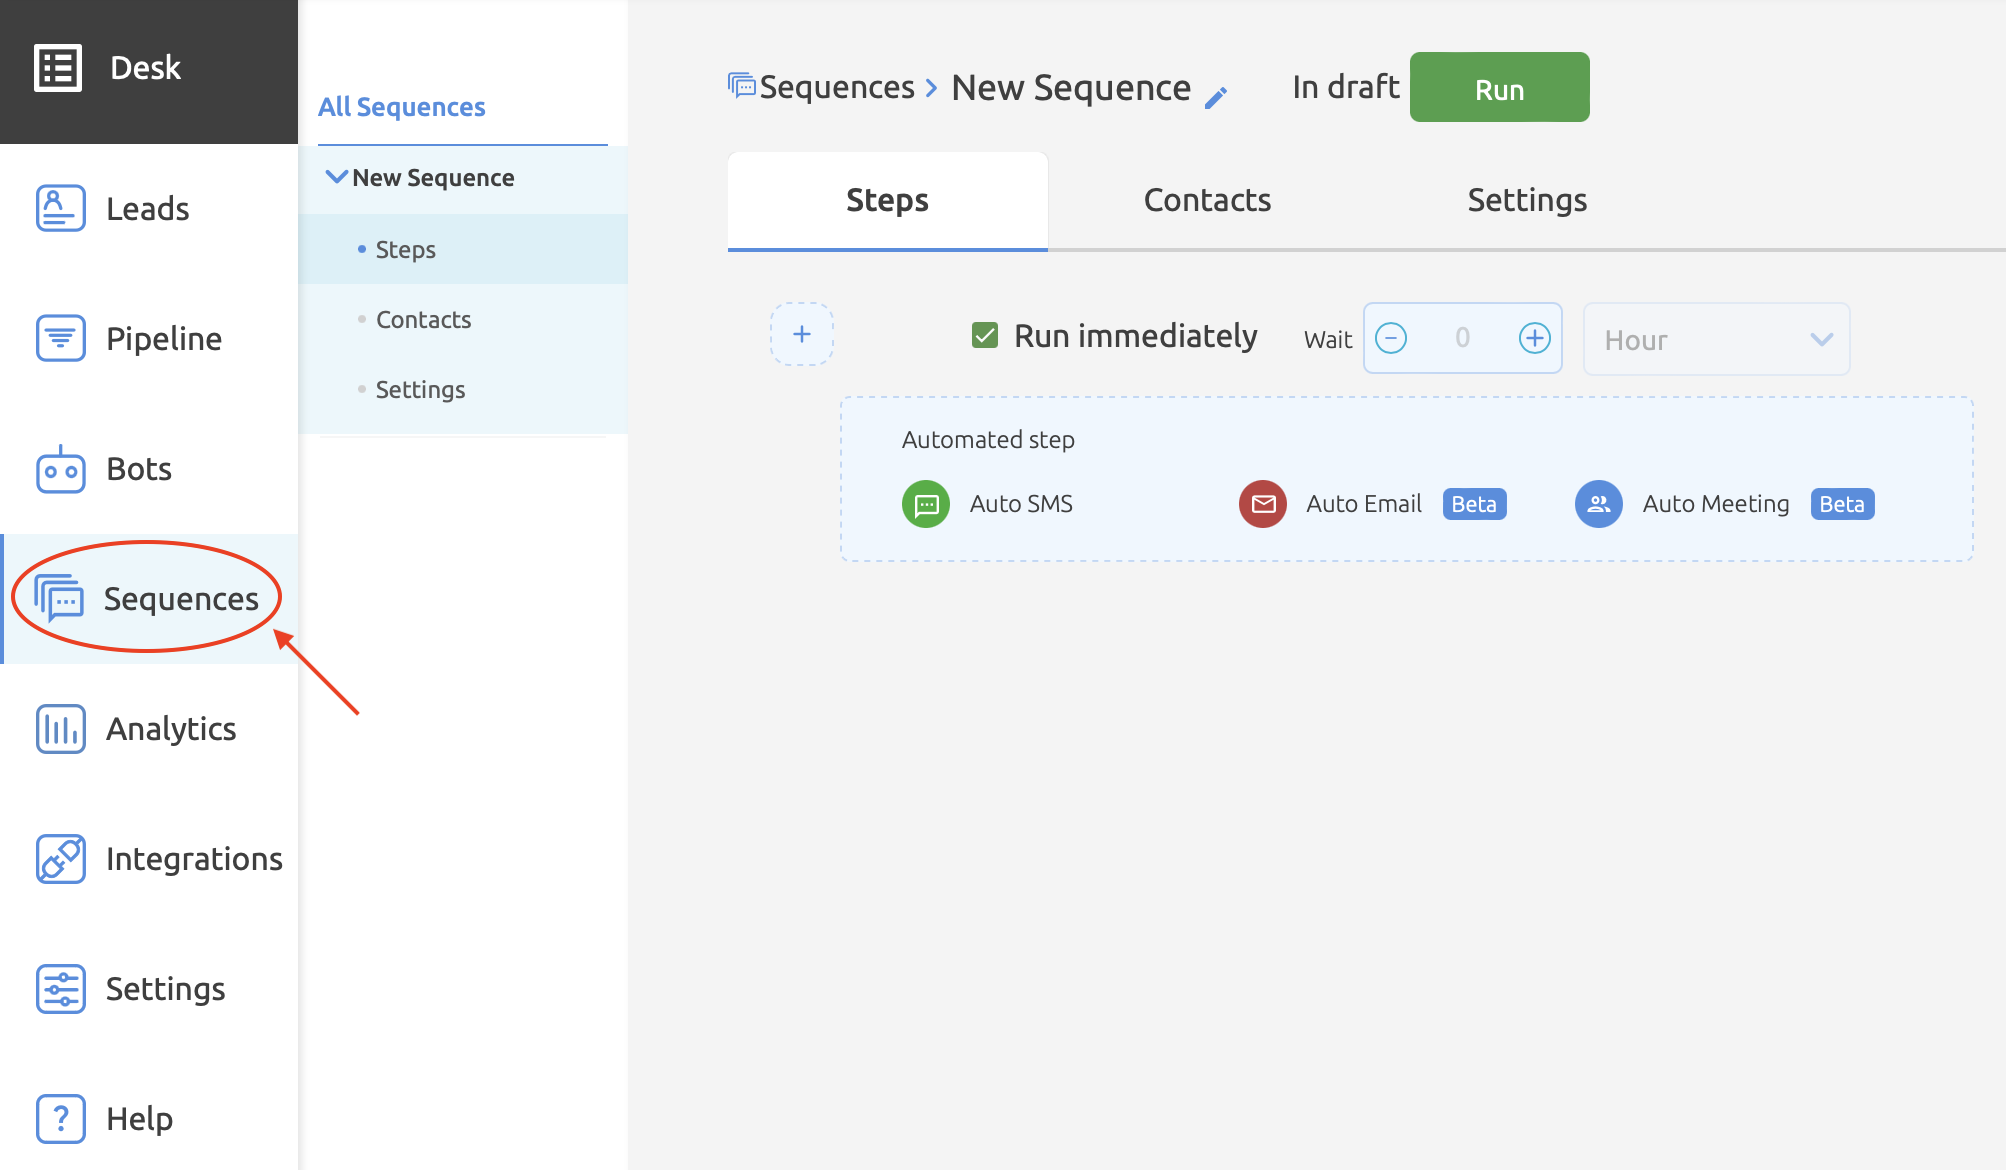Decrease the Wait value with minus control
This screenshot has height=1170, width=2006.
tap(1391, 338)
